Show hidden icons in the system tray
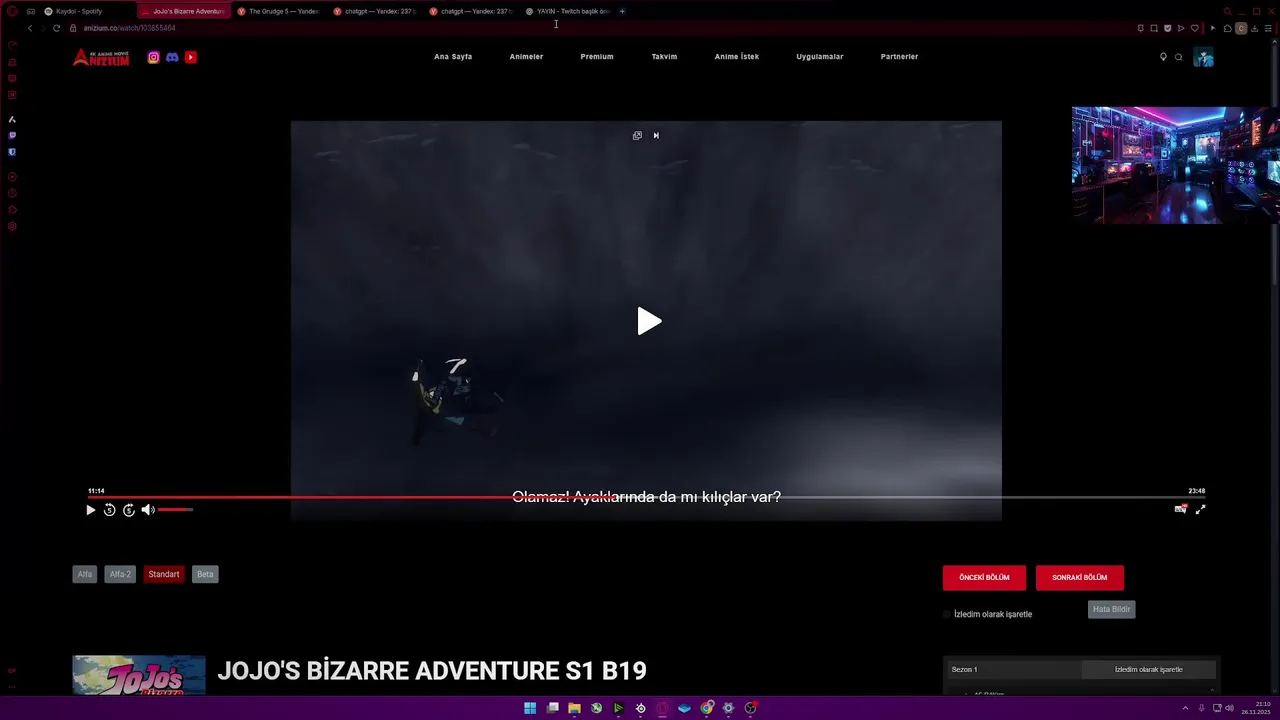 click(x=1185, y=708)
